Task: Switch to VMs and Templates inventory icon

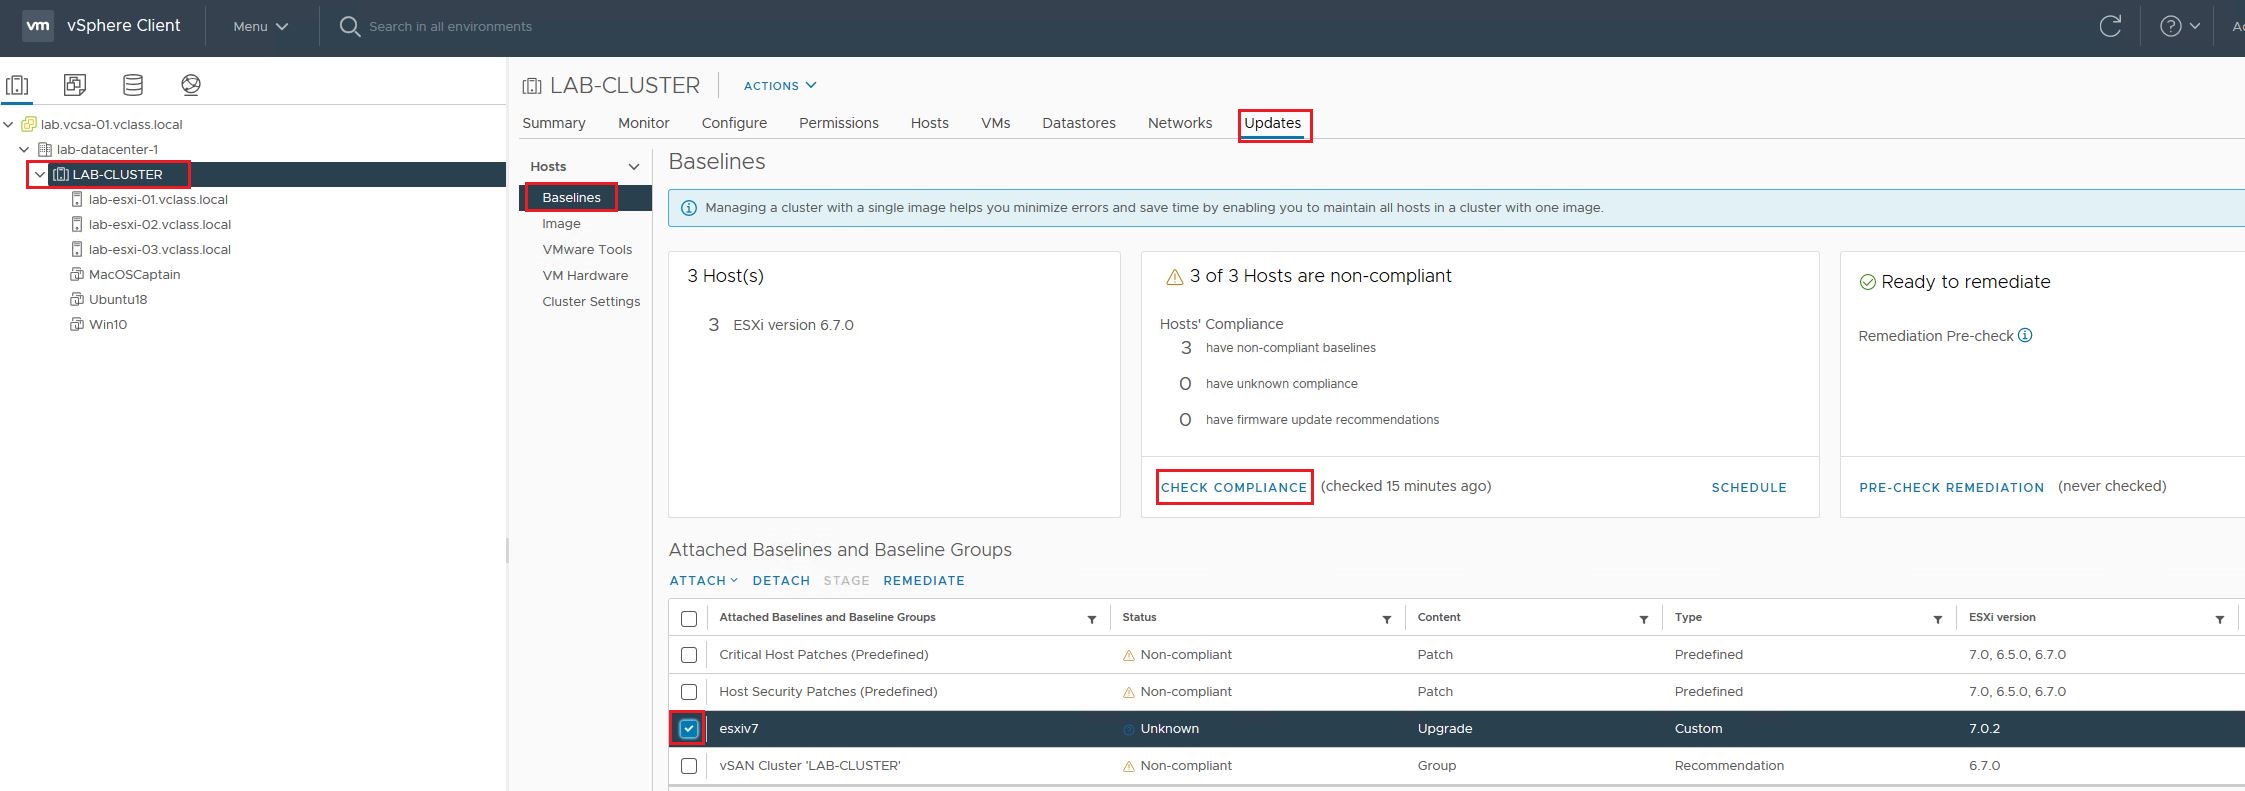Action: click(75, 85)
